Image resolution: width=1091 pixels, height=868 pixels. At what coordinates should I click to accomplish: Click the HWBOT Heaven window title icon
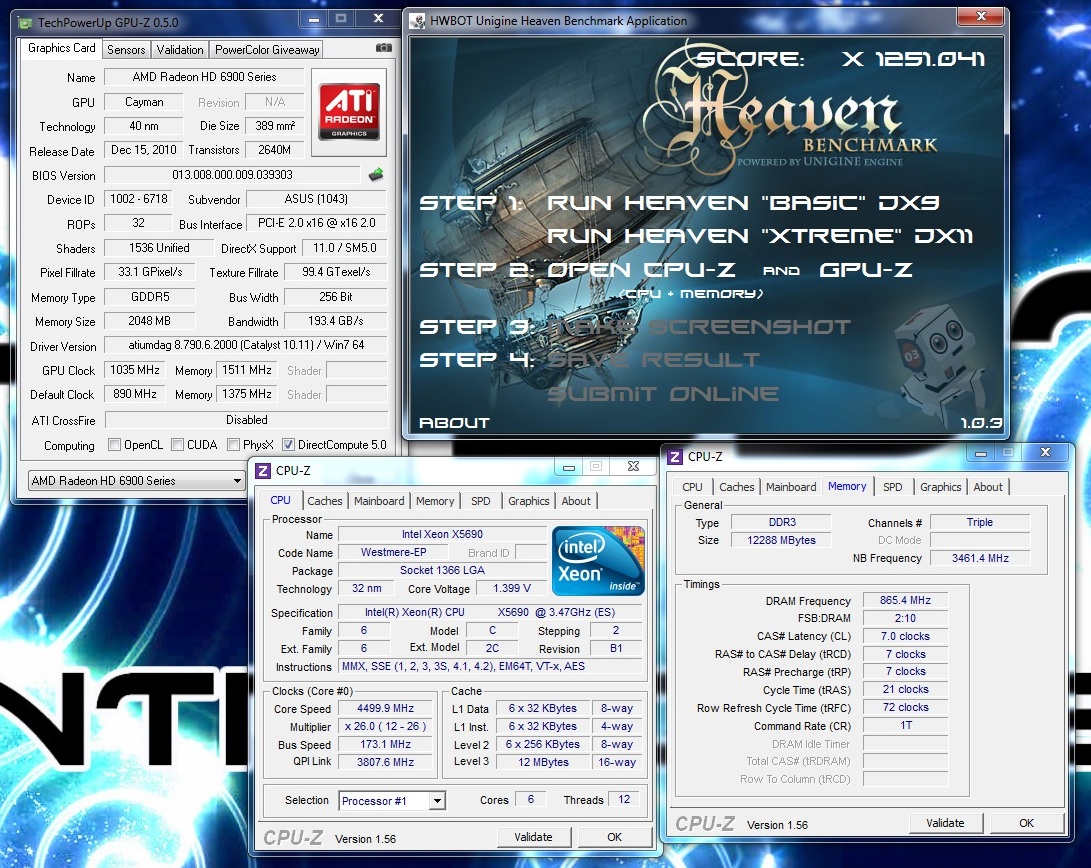[x=417, y=21]
